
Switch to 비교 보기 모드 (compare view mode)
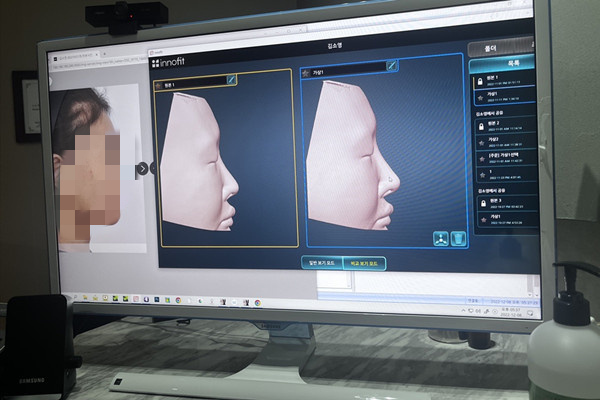[364, 264]
